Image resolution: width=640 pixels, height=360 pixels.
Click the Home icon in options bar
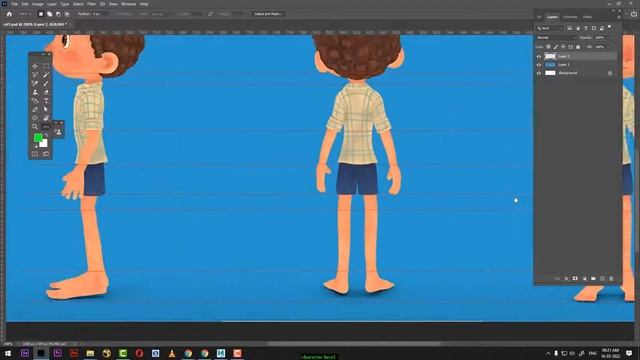coord(9,14)
